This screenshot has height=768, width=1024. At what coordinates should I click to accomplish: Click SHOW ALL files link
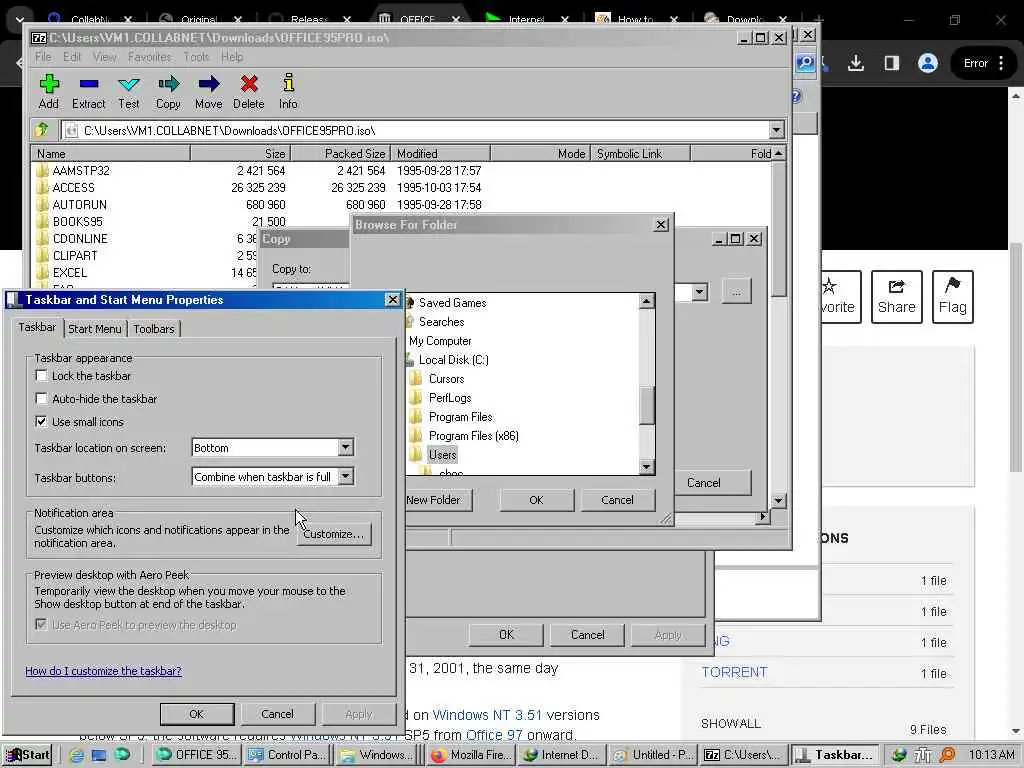pos(730,724)
